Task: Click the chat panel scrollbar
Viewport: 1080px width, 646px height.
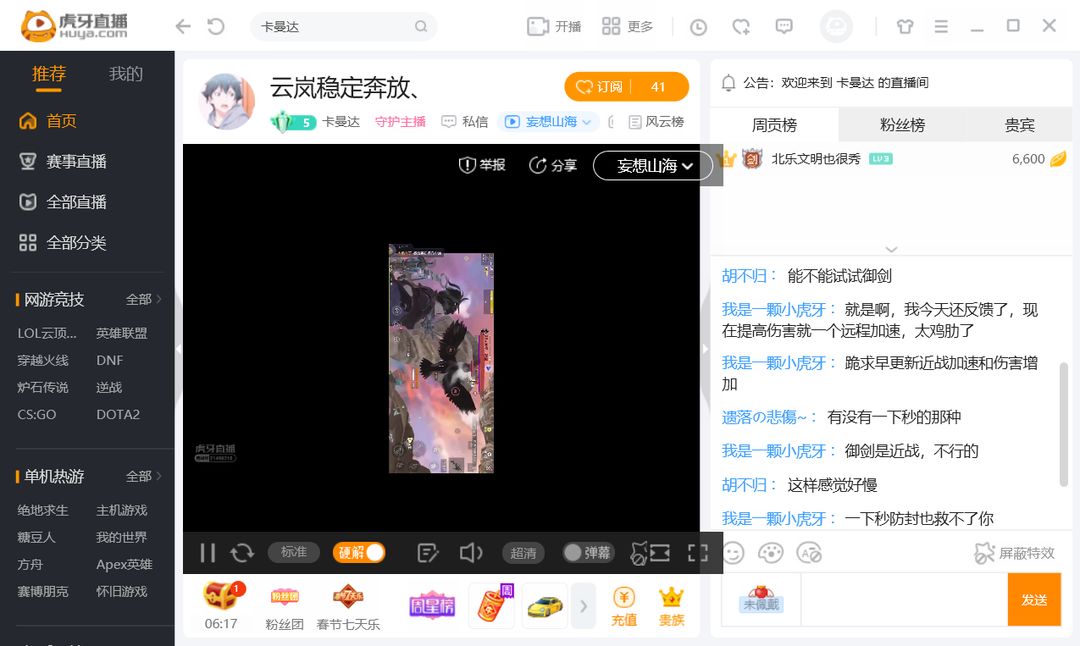Action: click(1064, 425)
